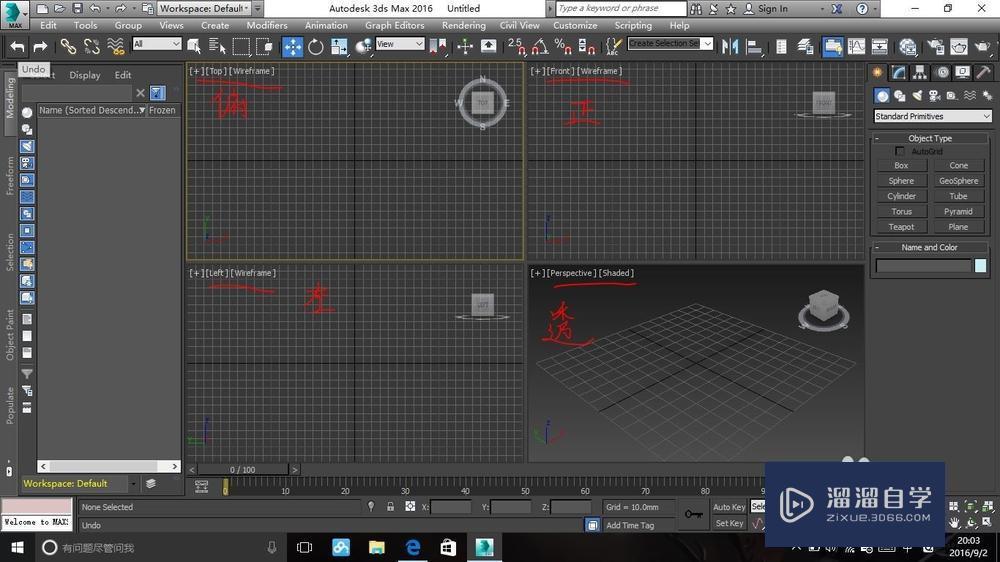Screen dimensions: 1000x562
Task: Open the Graph Editors menu
Action: [x=394, y=26]
